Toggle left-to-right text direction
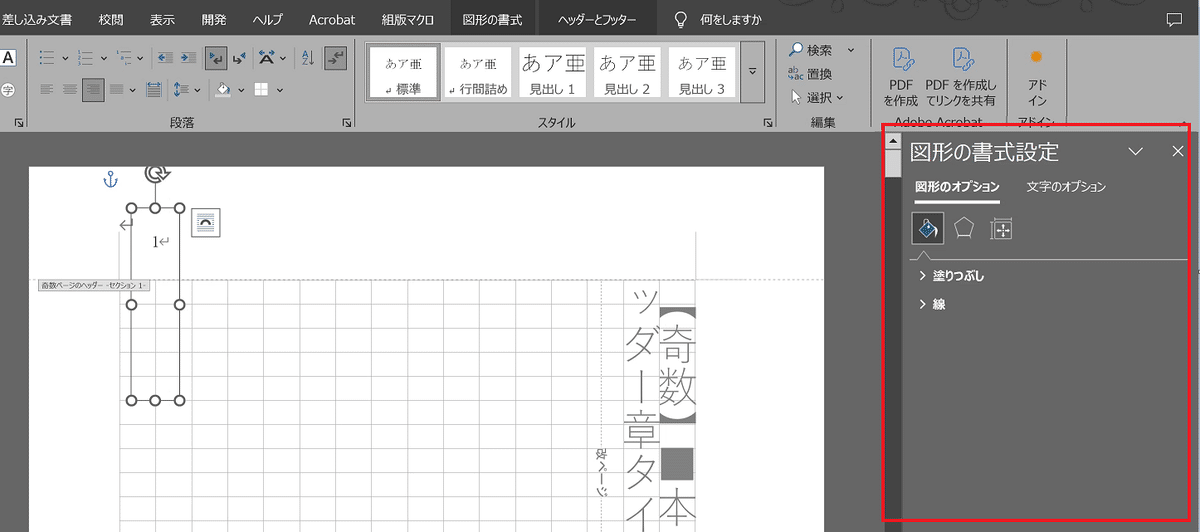 click(215, 58)
